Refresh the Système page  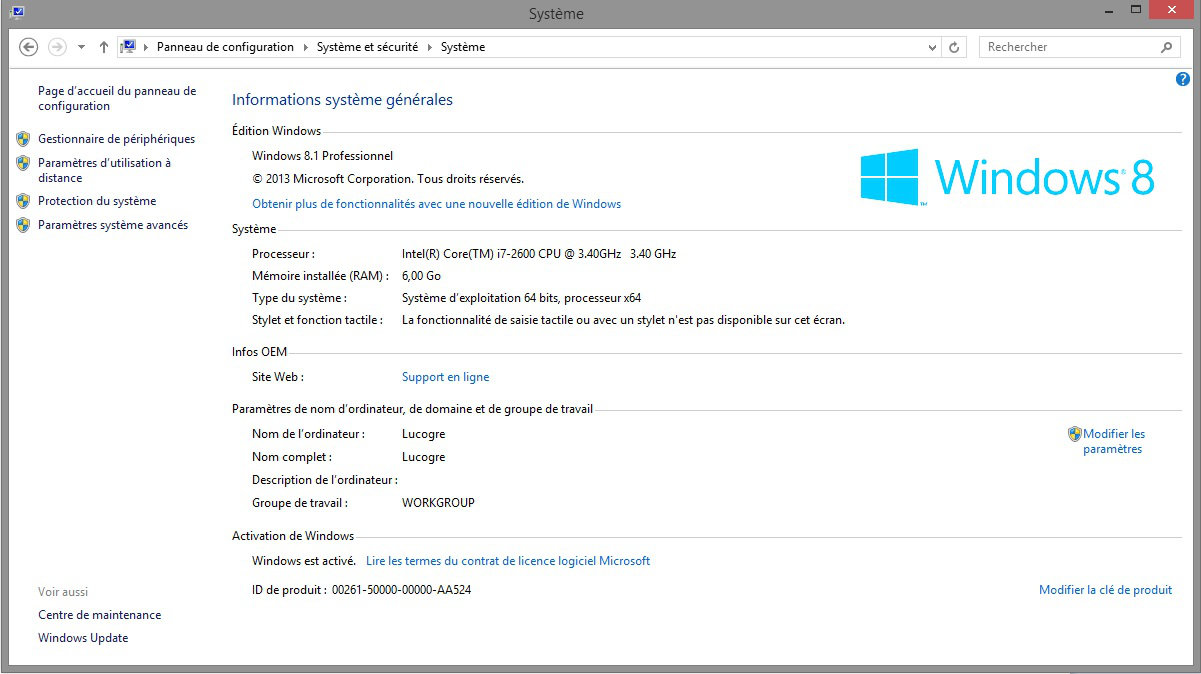tap(955, 47)
